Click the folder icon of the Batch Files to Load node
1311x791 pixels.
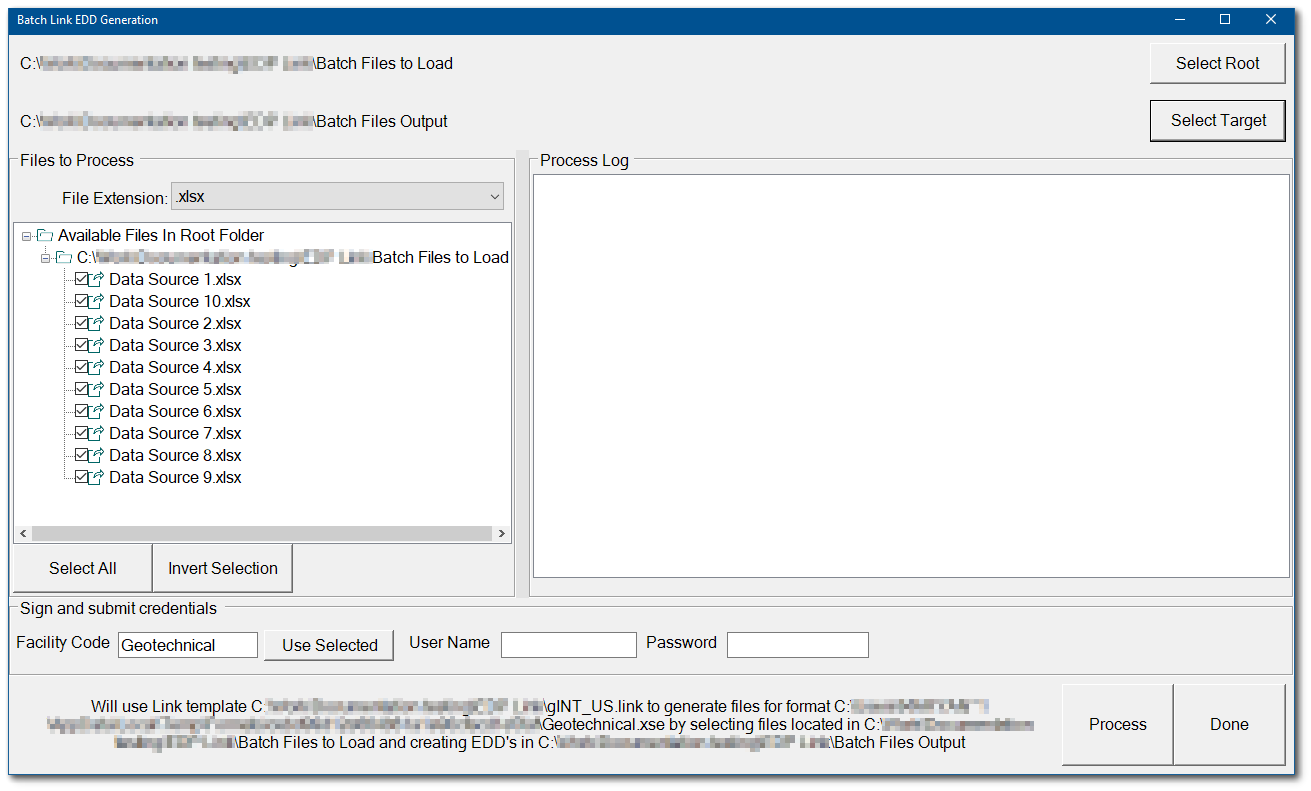coord(62,257)
